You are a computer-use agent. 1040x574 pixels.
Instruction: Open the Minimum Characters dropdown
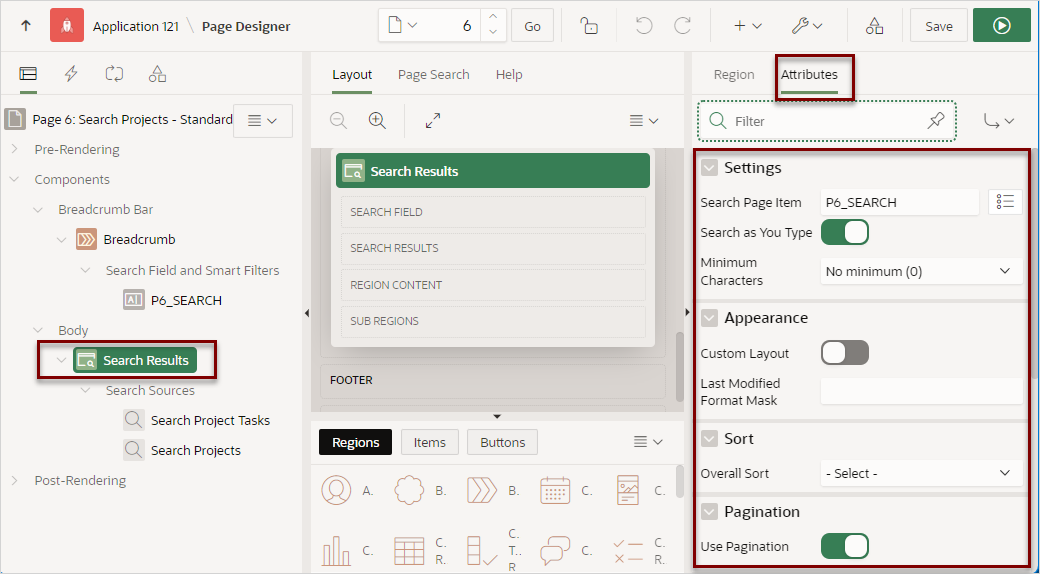921,271
